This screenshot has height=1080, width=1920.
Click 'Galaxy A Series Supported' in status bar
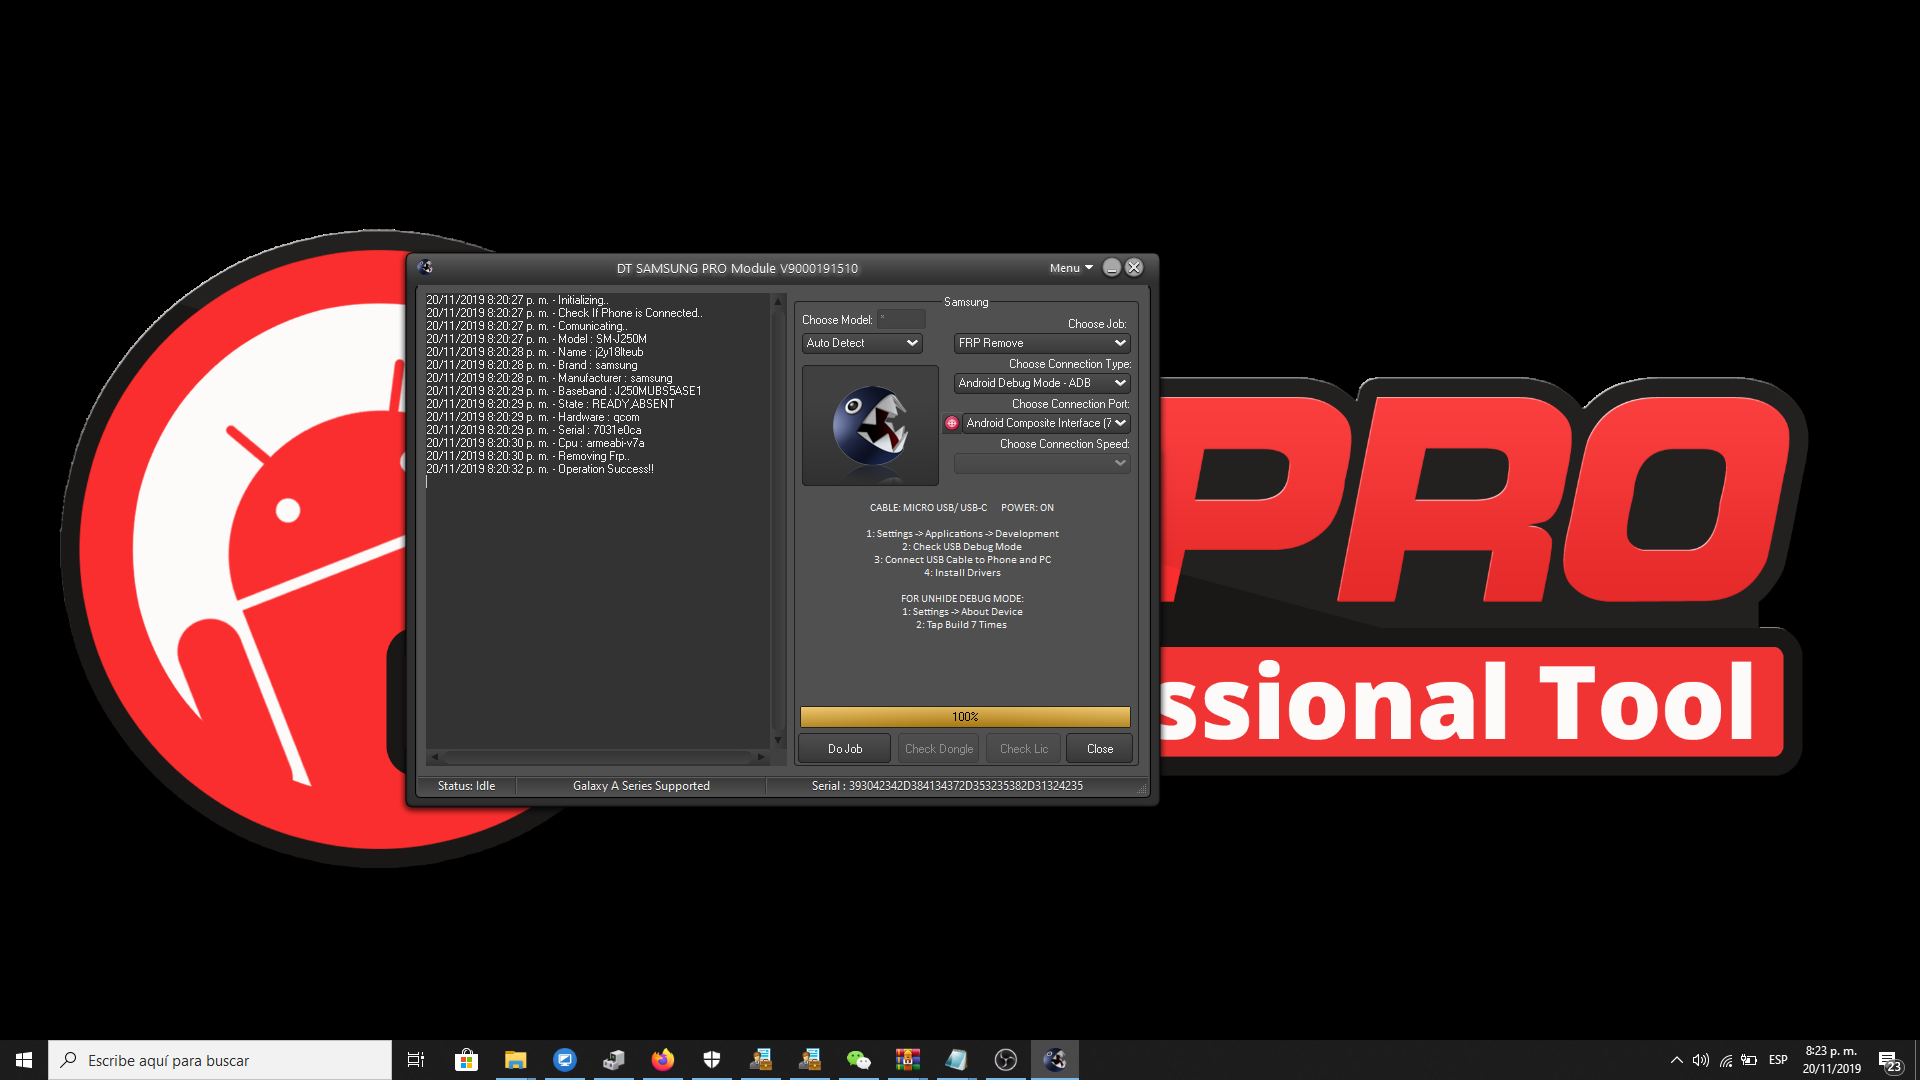point(641,786)
